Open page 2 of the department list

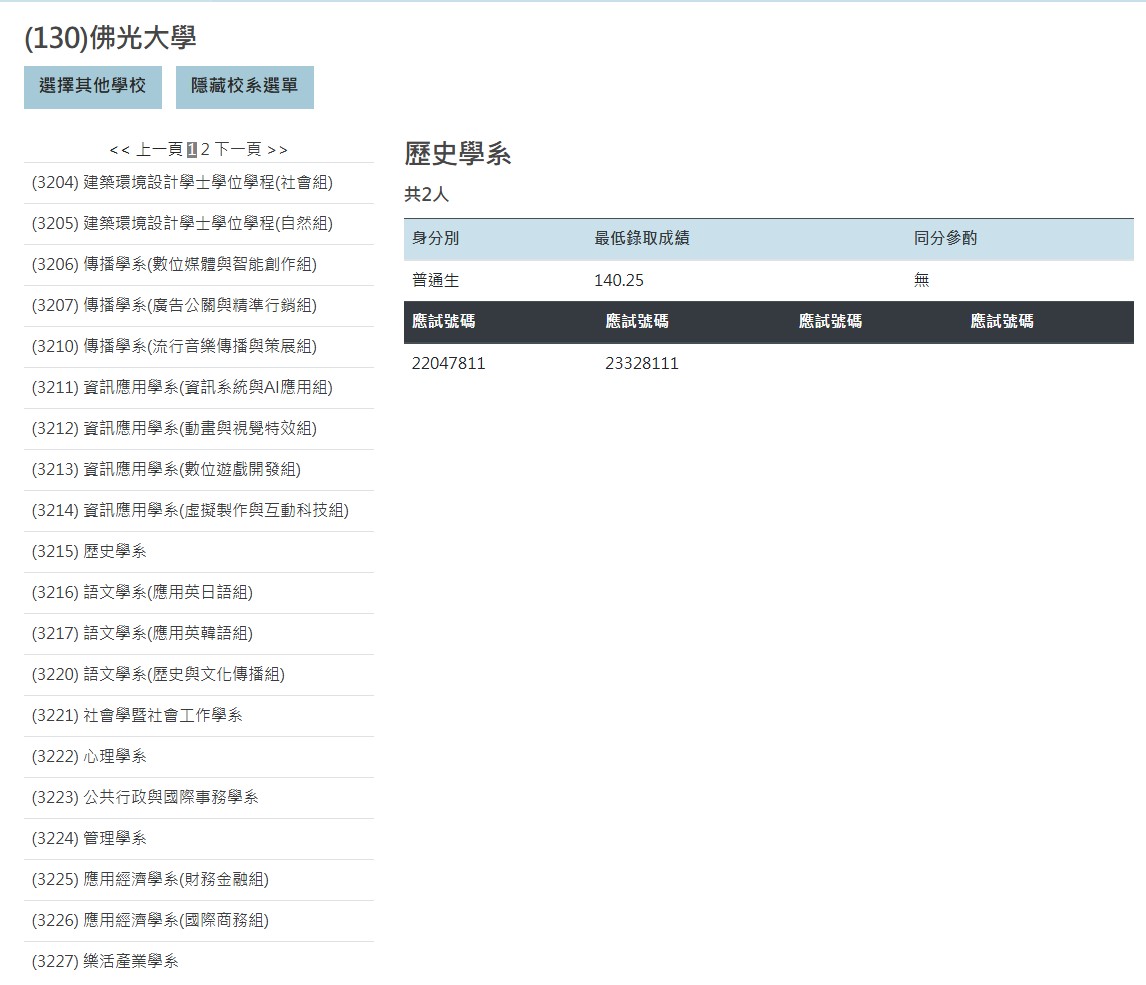coord(205,150)
